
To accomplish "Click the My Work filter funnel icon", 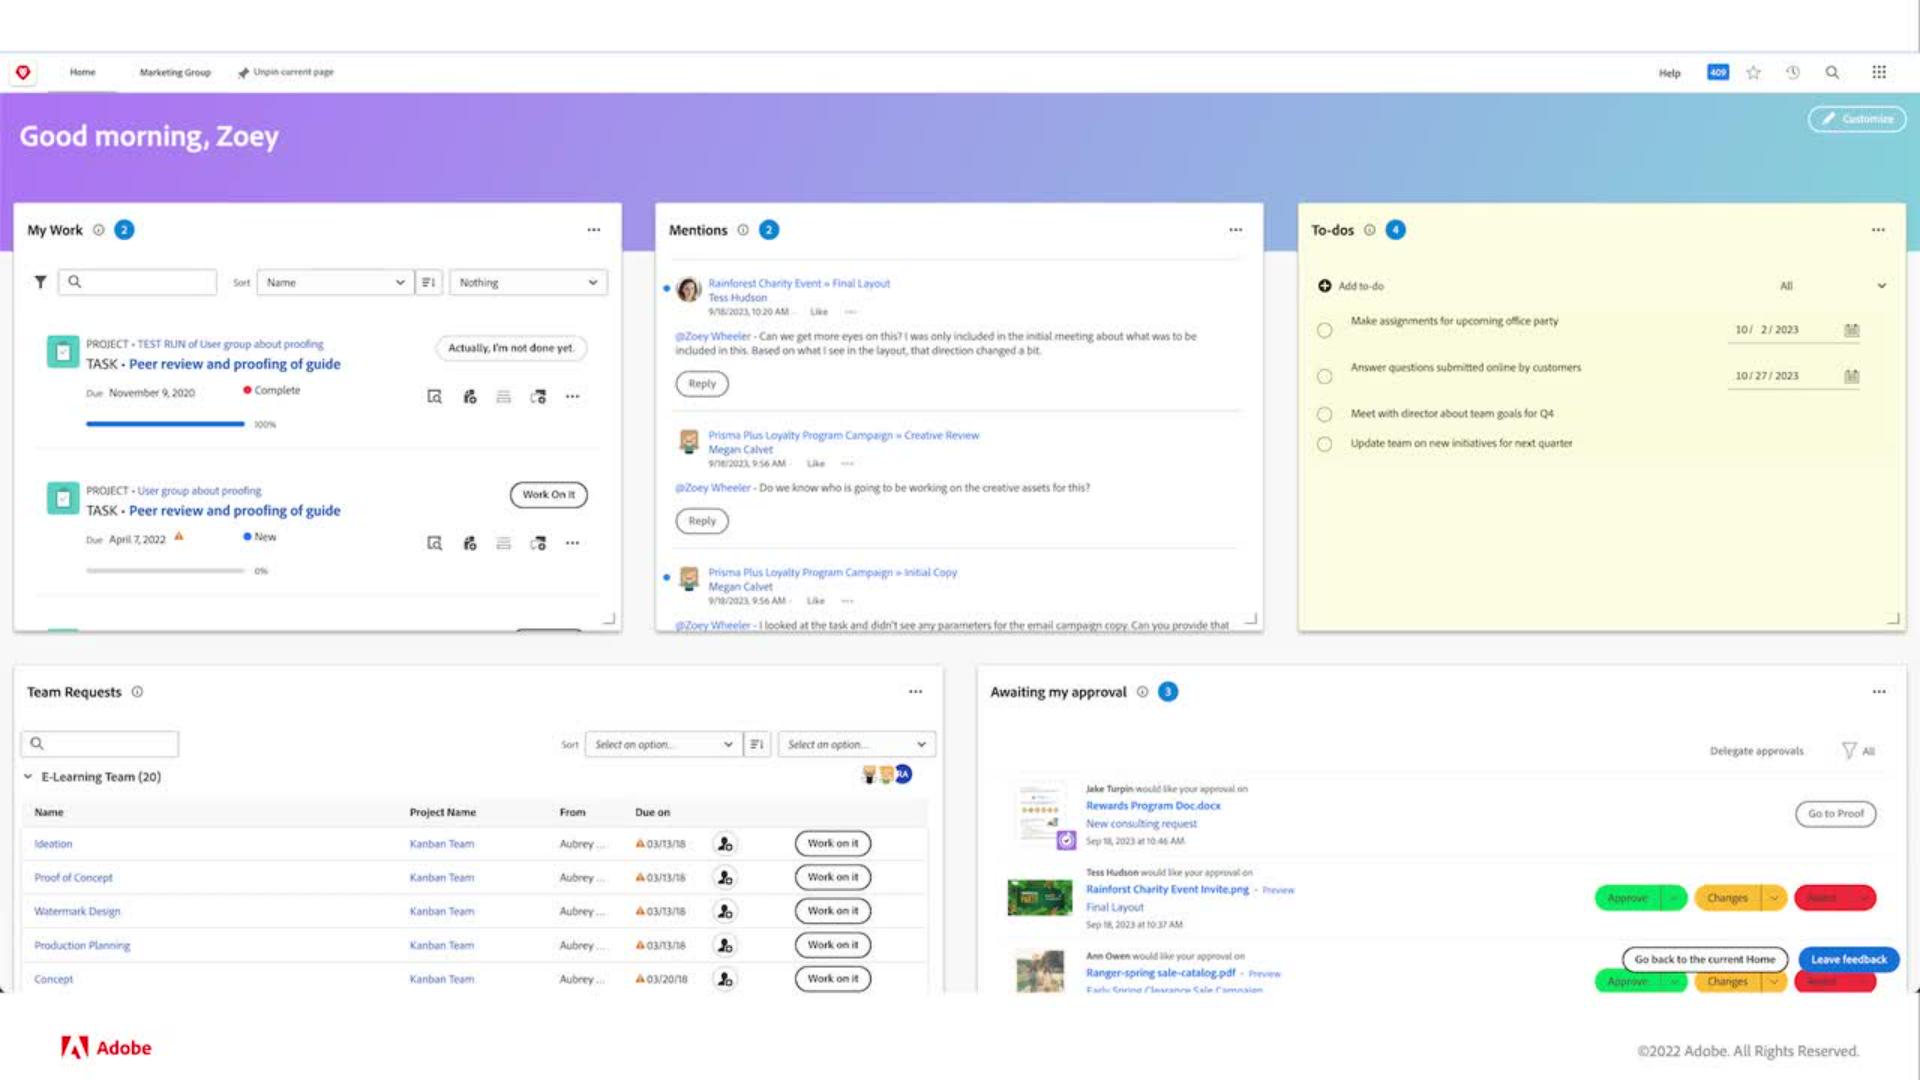I will click(40, 282).
